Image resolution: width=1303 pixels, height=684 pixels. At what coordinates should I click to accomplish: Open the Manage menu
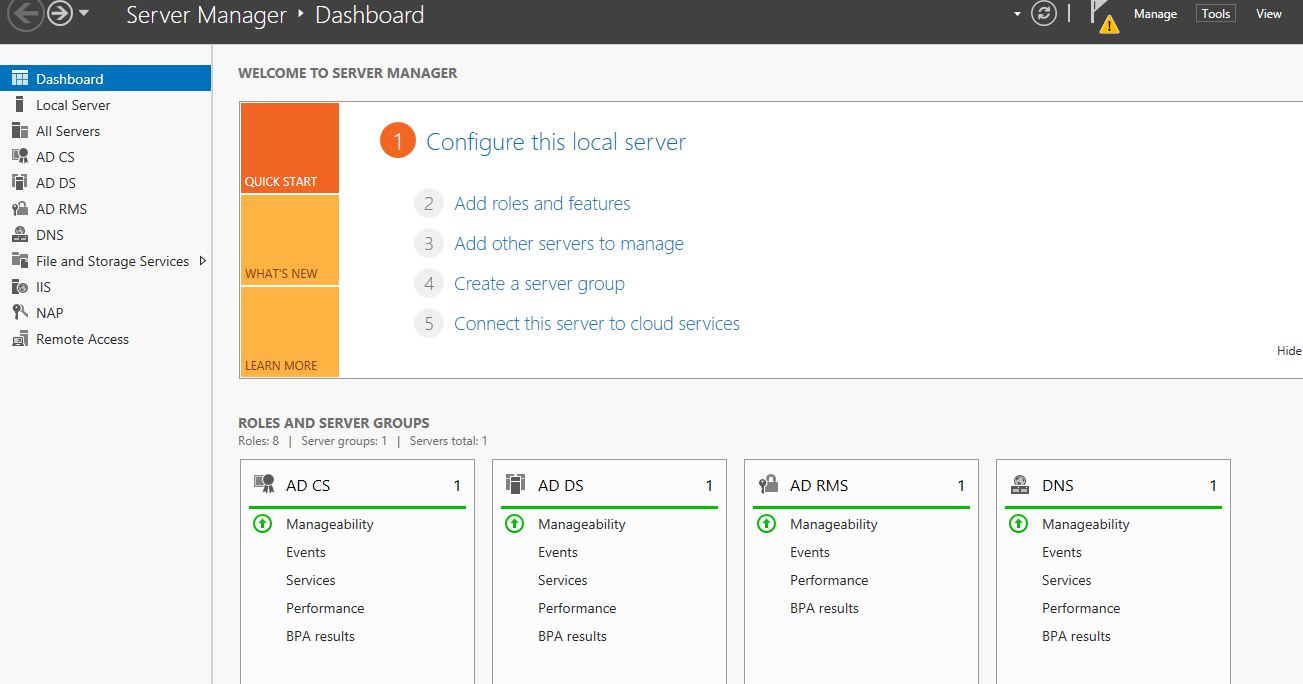coord(1155,14)
